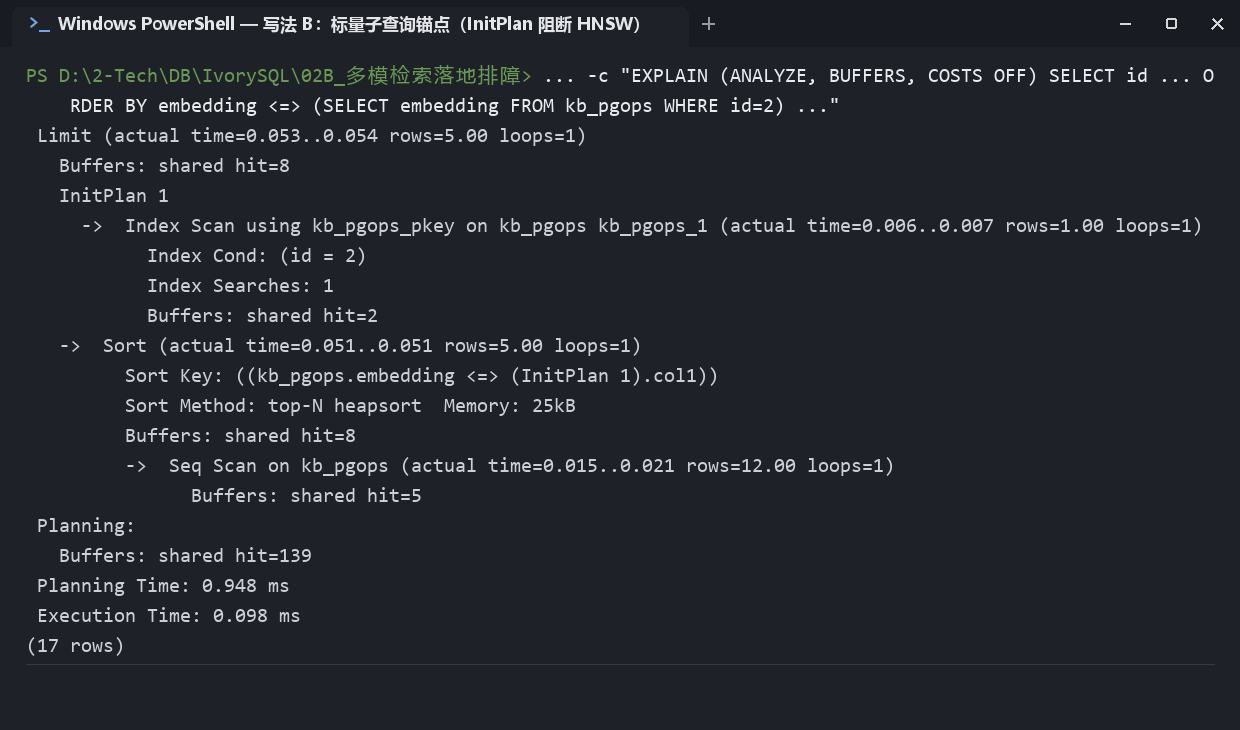Click the Sort Key line text

422,376
